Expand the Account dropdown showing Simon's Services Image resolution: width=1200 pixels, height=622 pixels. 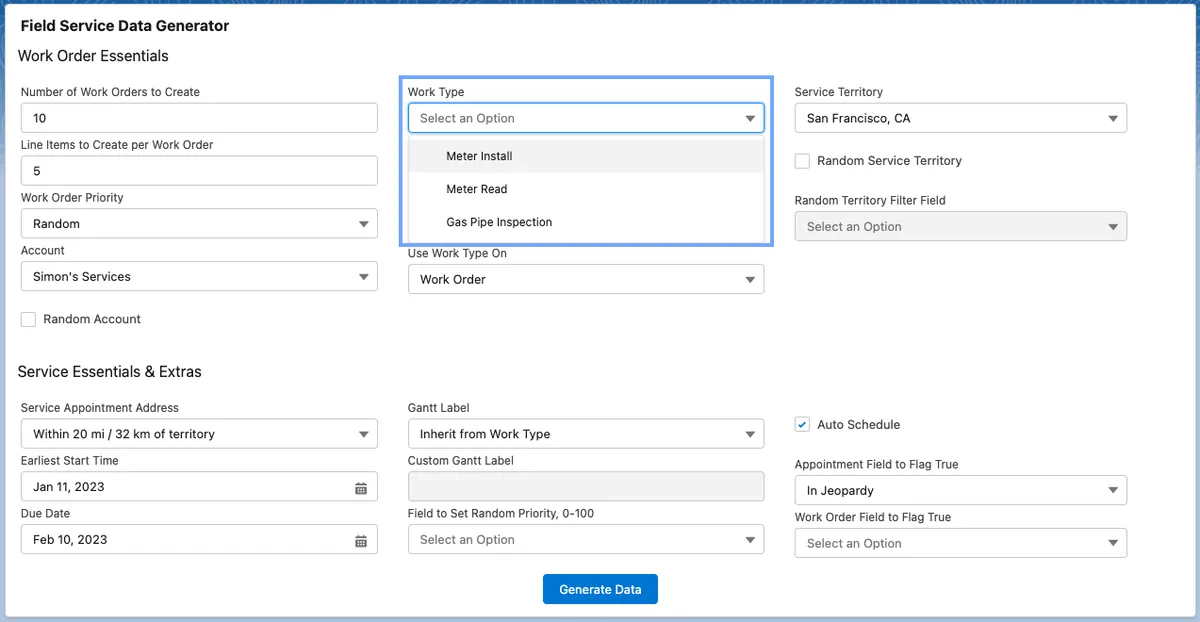click(x=199, y=277)
